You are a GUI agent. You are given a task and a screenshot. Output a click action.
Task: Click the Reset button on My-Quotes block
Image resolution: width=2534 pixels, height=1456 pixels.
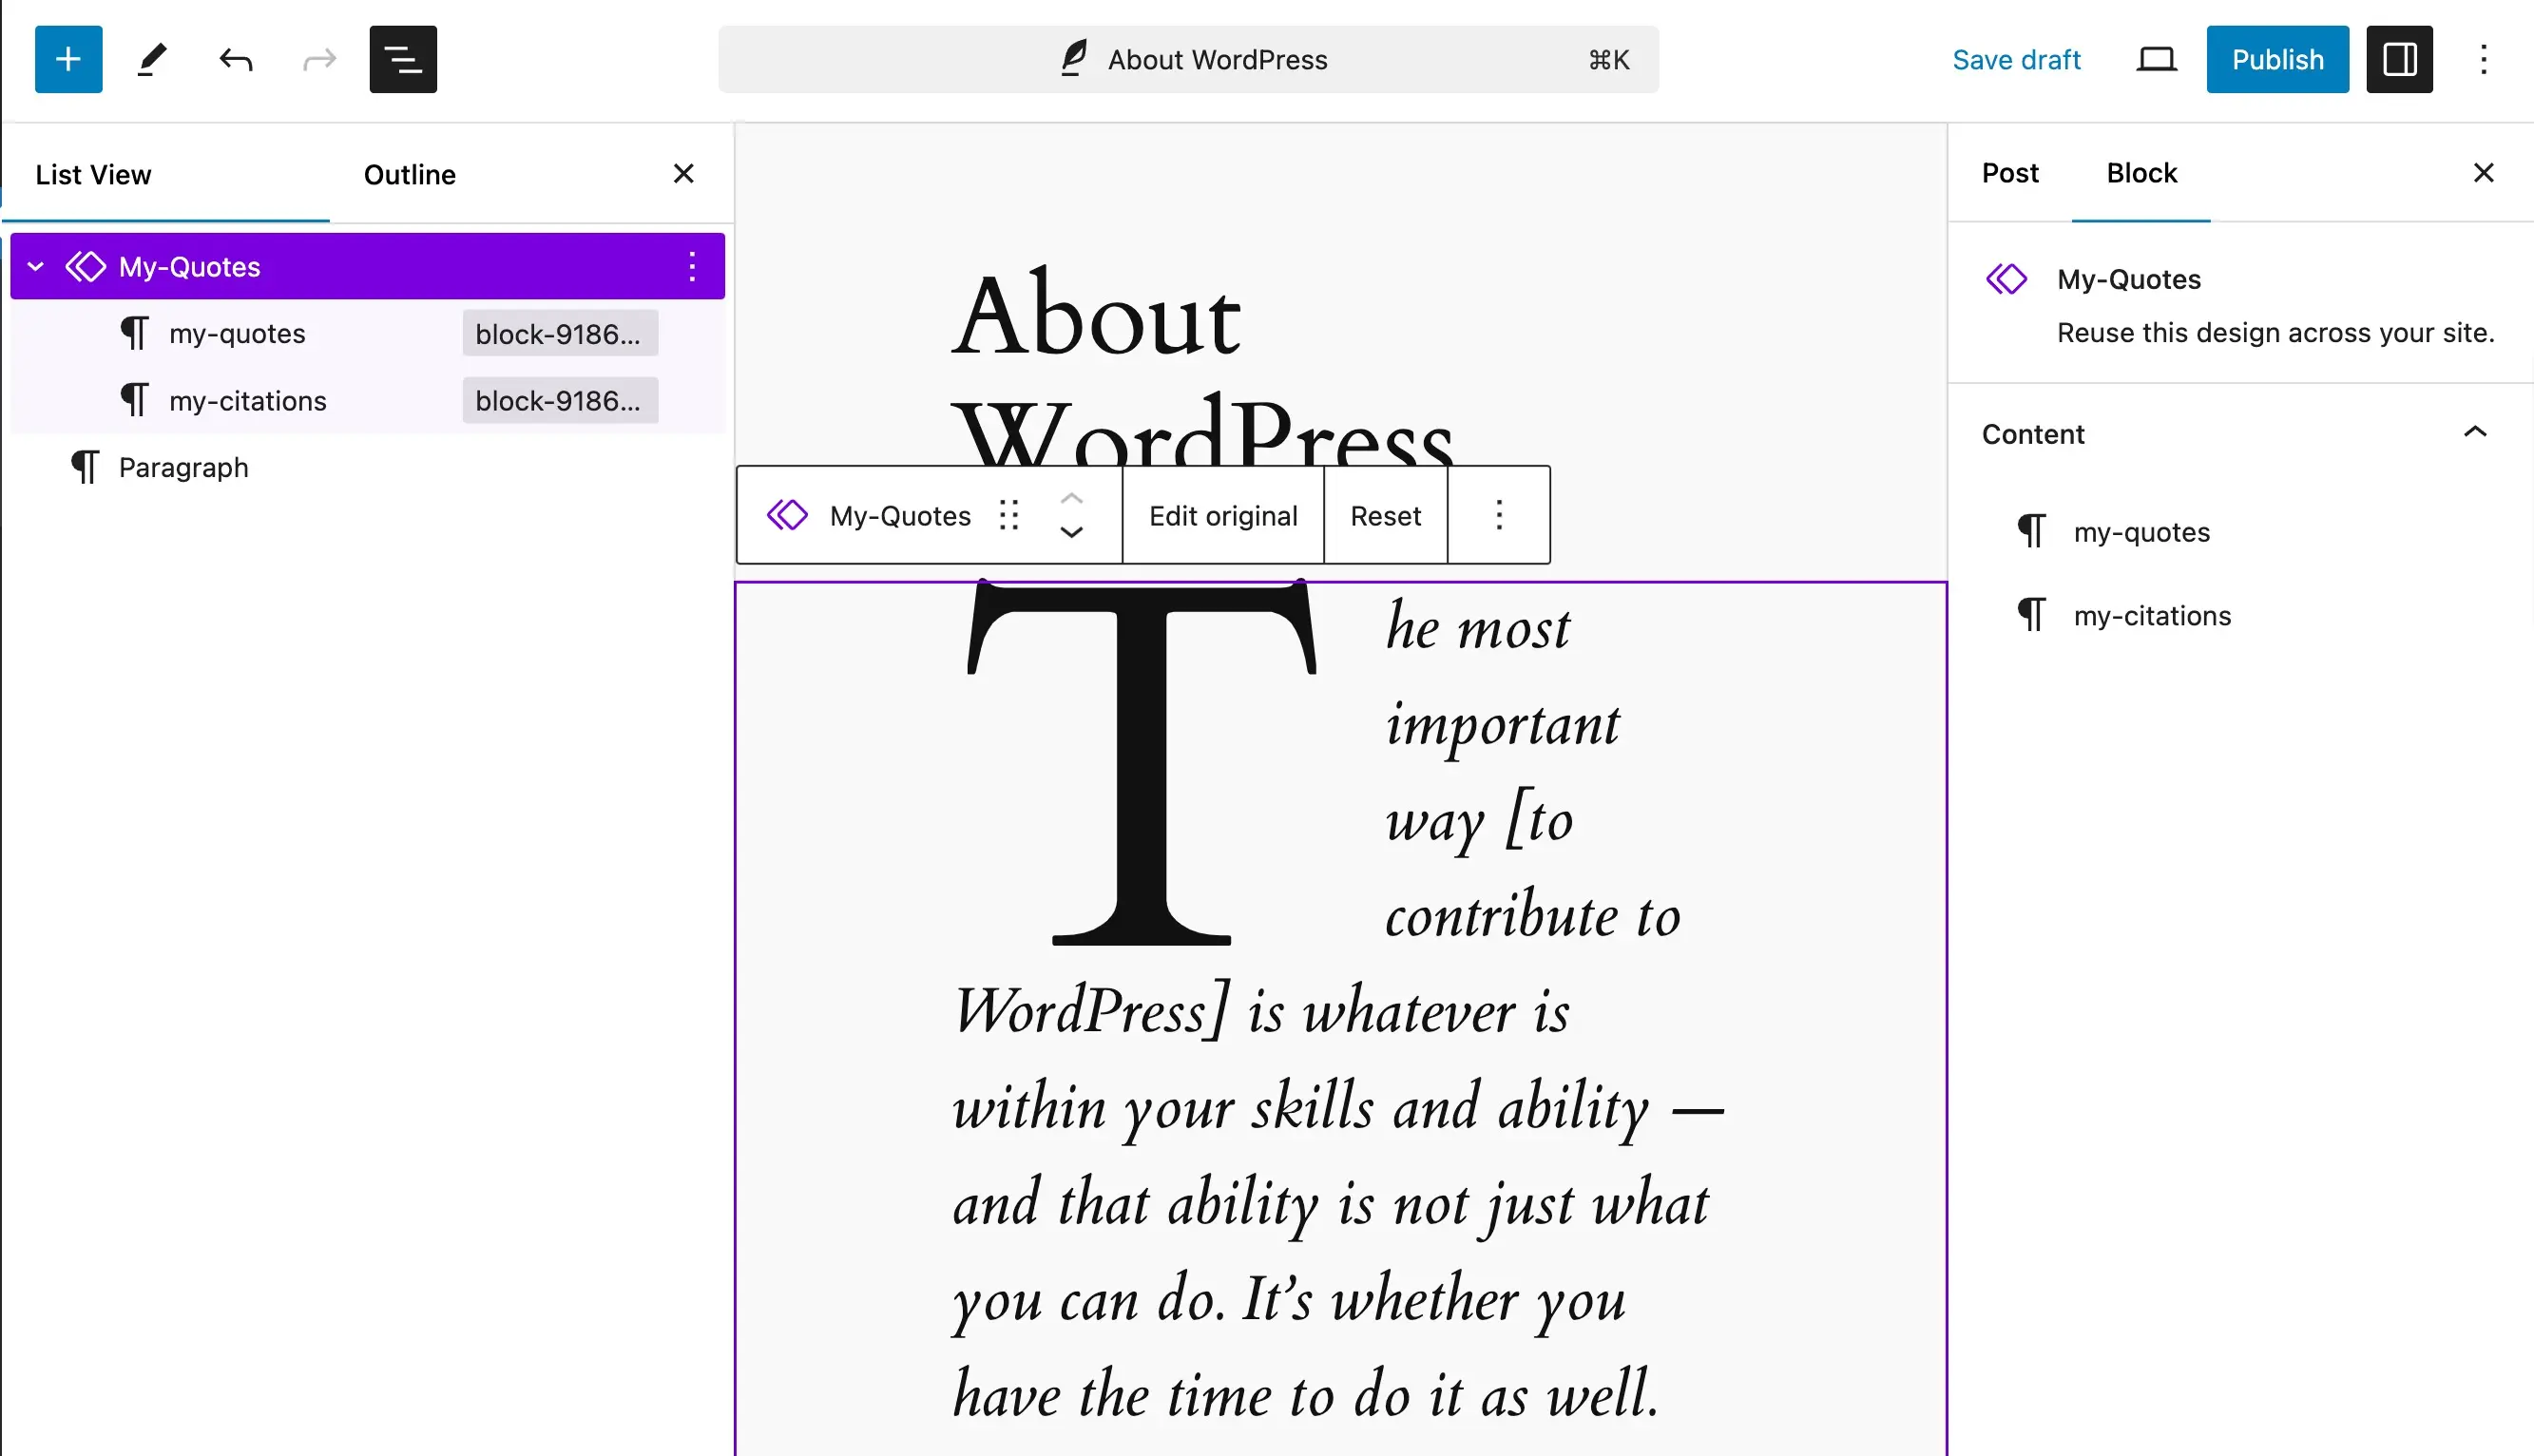coord(1386,515)
